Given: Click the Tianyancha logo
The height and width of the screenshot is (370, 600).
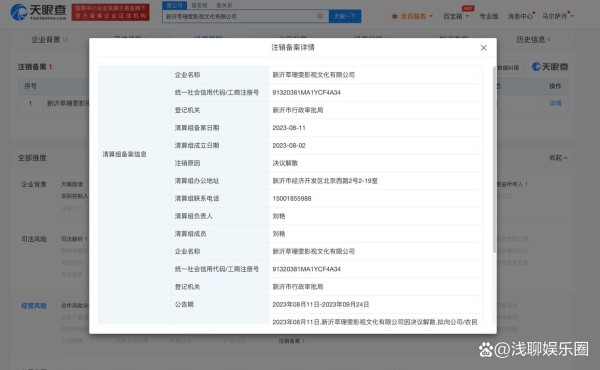Looking at the screenshot, I should click(38, 12).
